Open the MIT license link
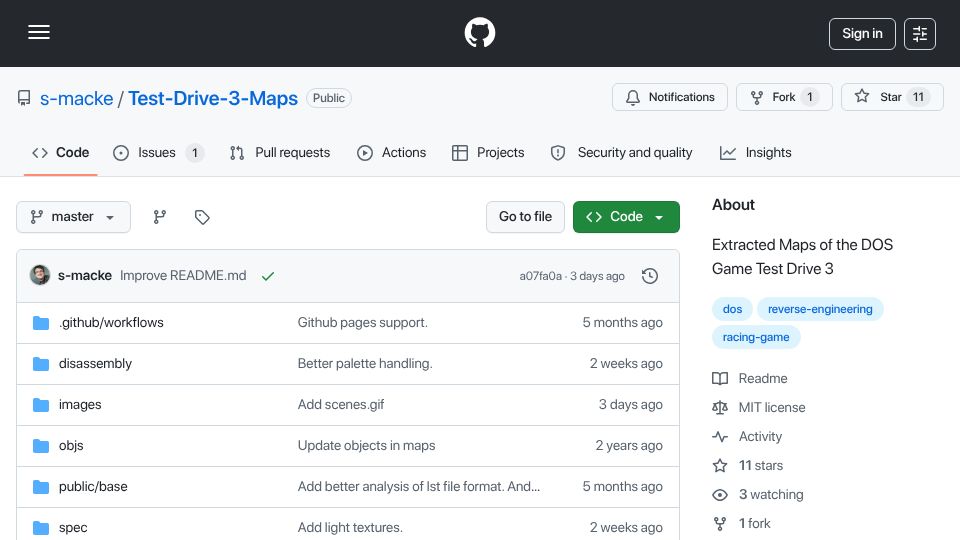 pos(759,408)
